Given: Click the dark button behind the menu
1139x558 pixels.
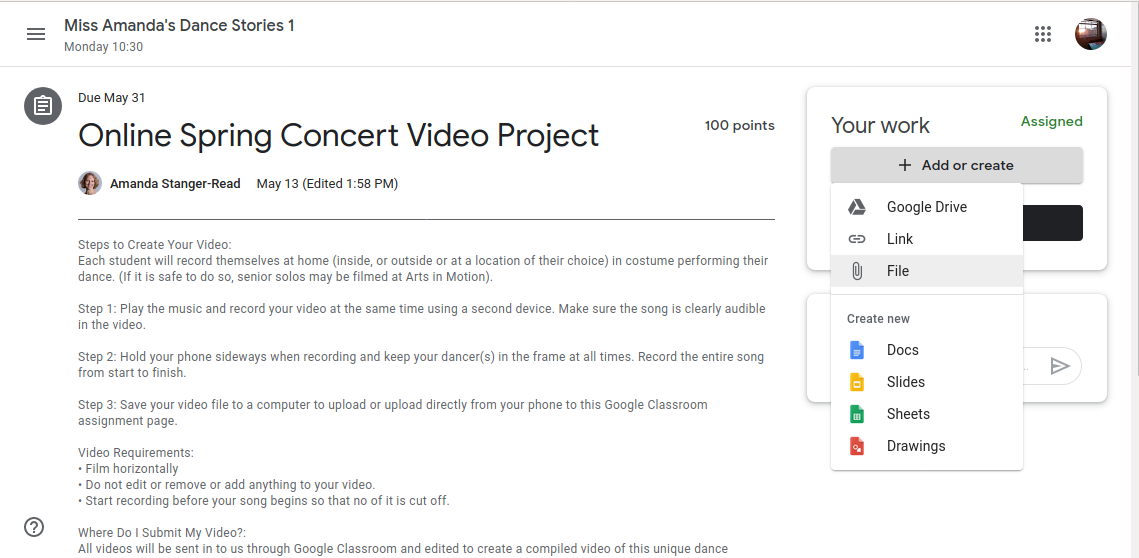Looking at the screenshot, I should point(1053,223).
